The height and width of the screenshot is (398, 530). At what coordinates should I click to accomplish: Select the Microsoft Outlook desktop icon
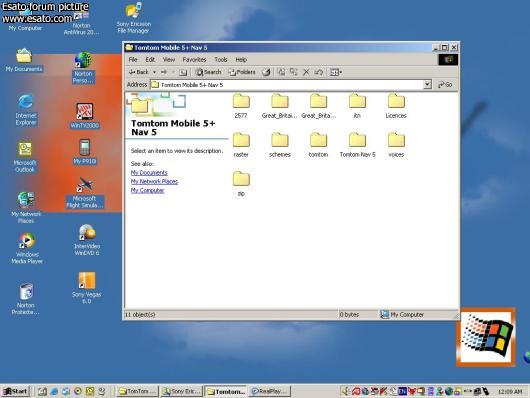[25, 157]
